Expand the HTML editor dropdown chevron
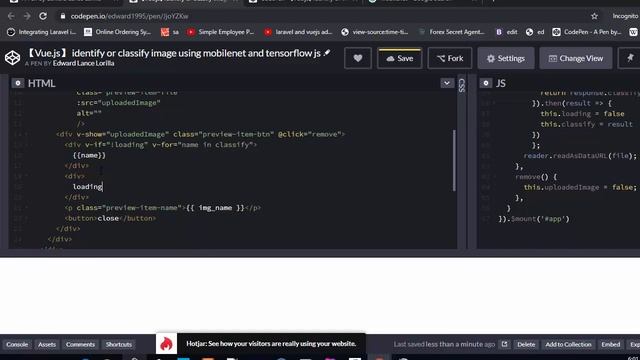This screenshot has height=360, width=640. pyautogui.click(x=447, y=83)
